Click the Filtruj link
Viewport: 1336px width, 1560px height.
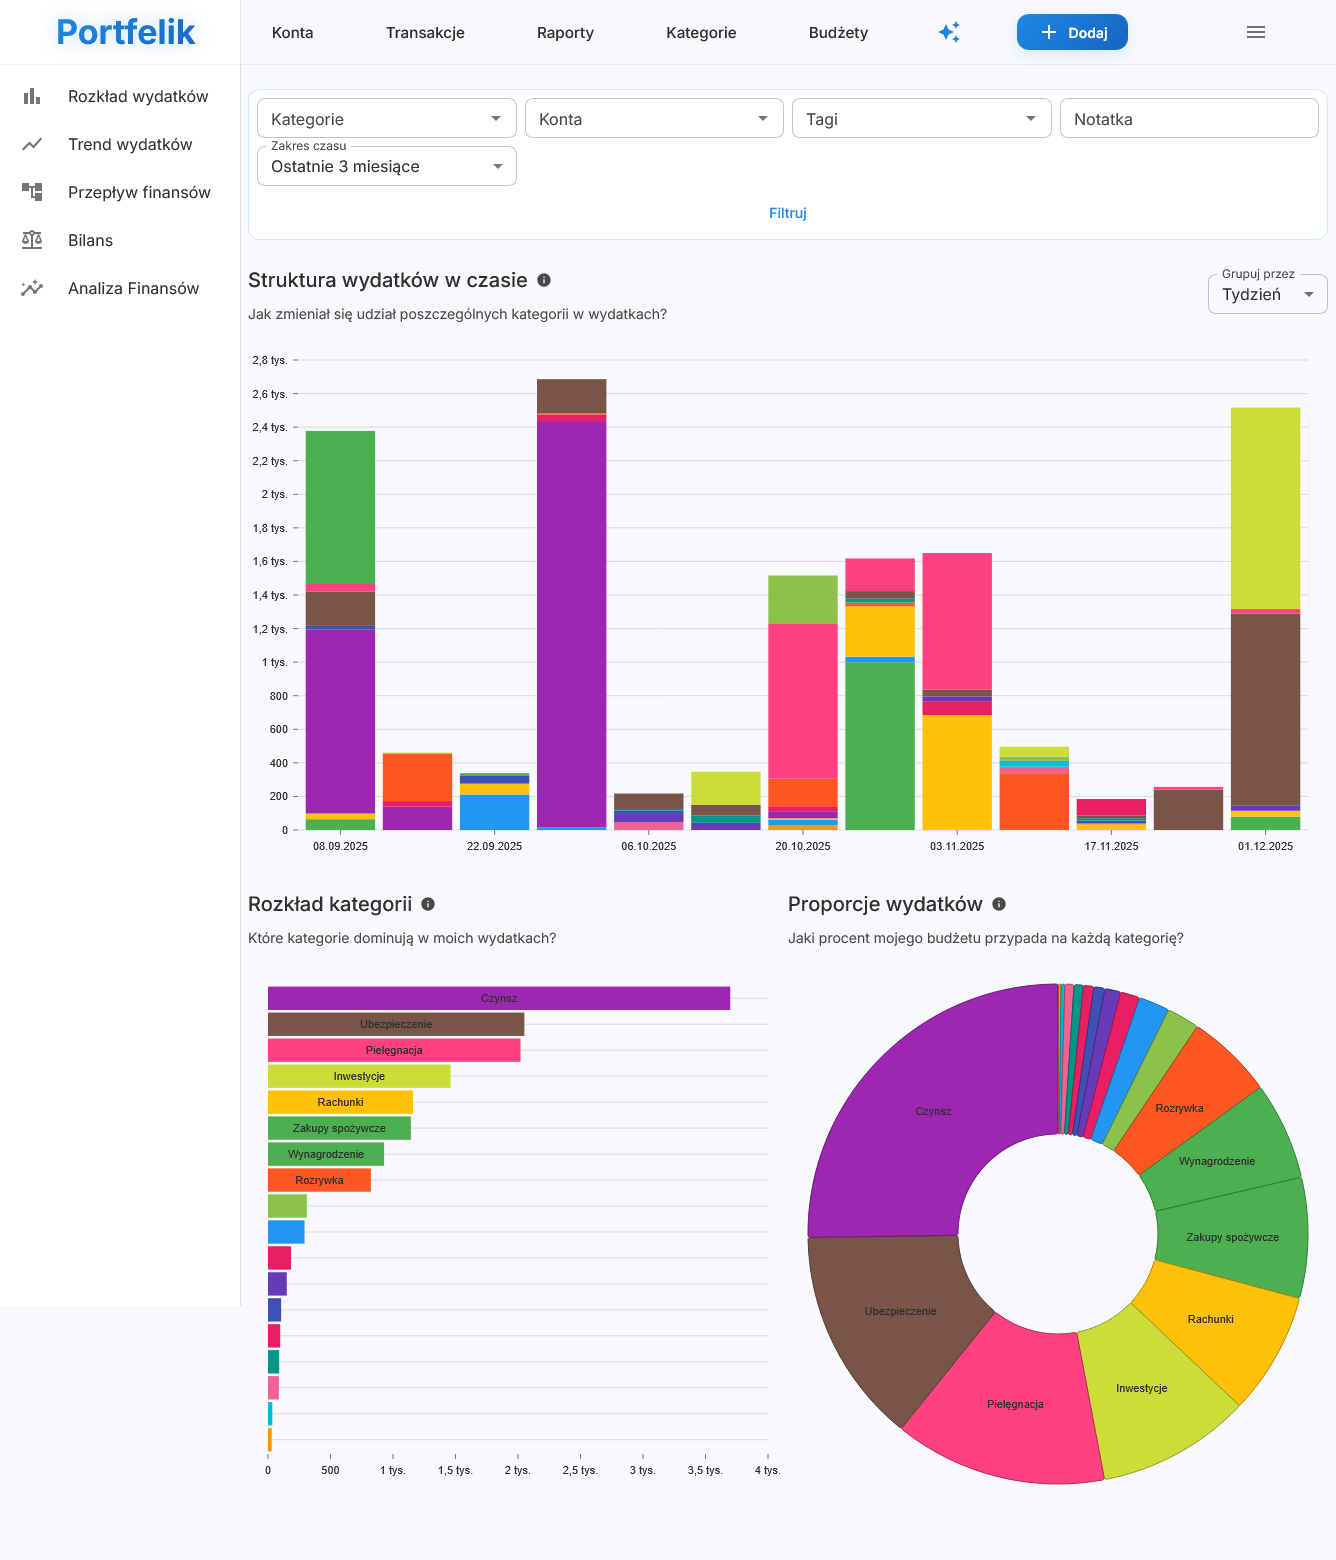(x=787, y=213)
